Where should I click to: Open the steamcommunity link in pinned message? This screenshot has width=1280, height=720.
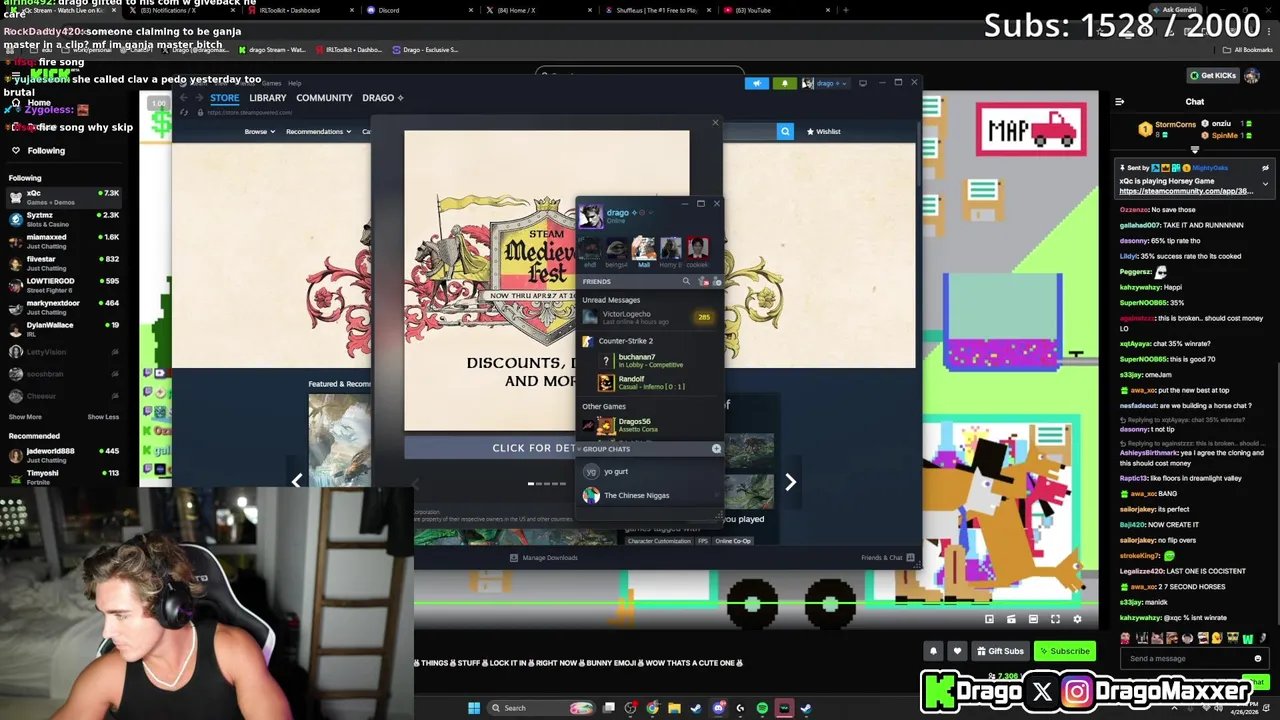(x=1185, y=191)
